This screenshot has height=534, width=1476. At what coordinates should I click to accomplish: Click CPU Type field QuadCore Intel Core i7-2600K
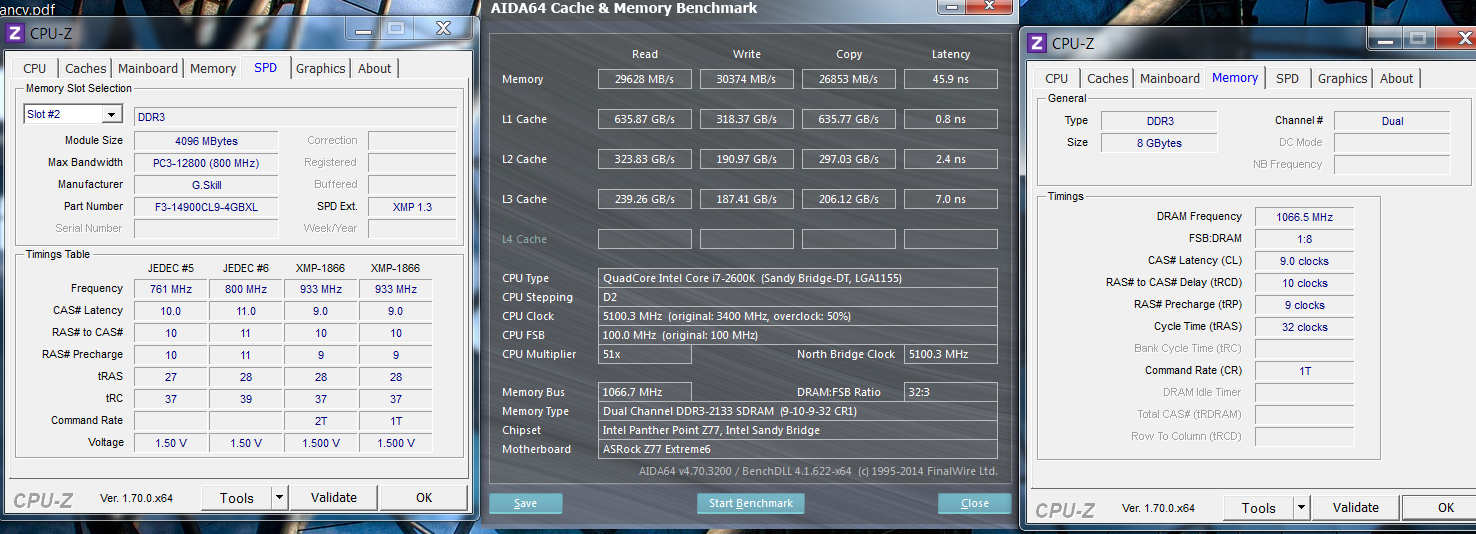[798, 278]
